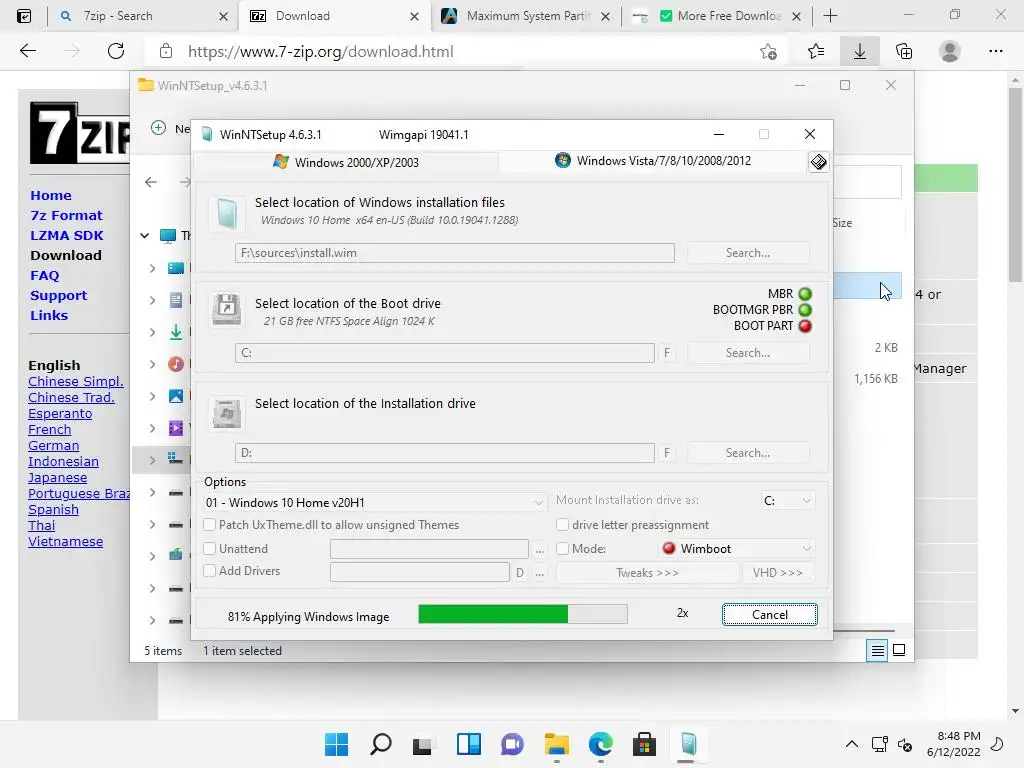
Task: Click the installation files CD icon
Action: point(227,214)
